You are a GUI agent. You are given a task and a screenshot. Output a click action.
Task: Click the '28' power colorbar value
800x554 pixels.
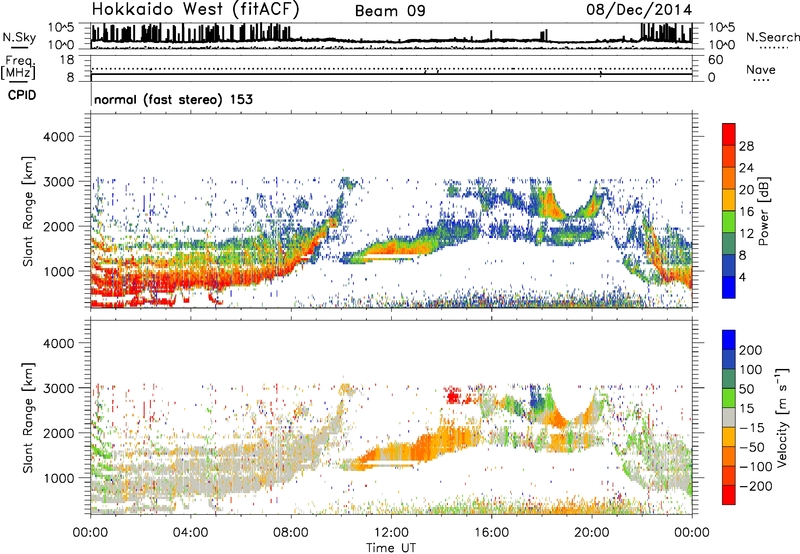pos(746,146)
